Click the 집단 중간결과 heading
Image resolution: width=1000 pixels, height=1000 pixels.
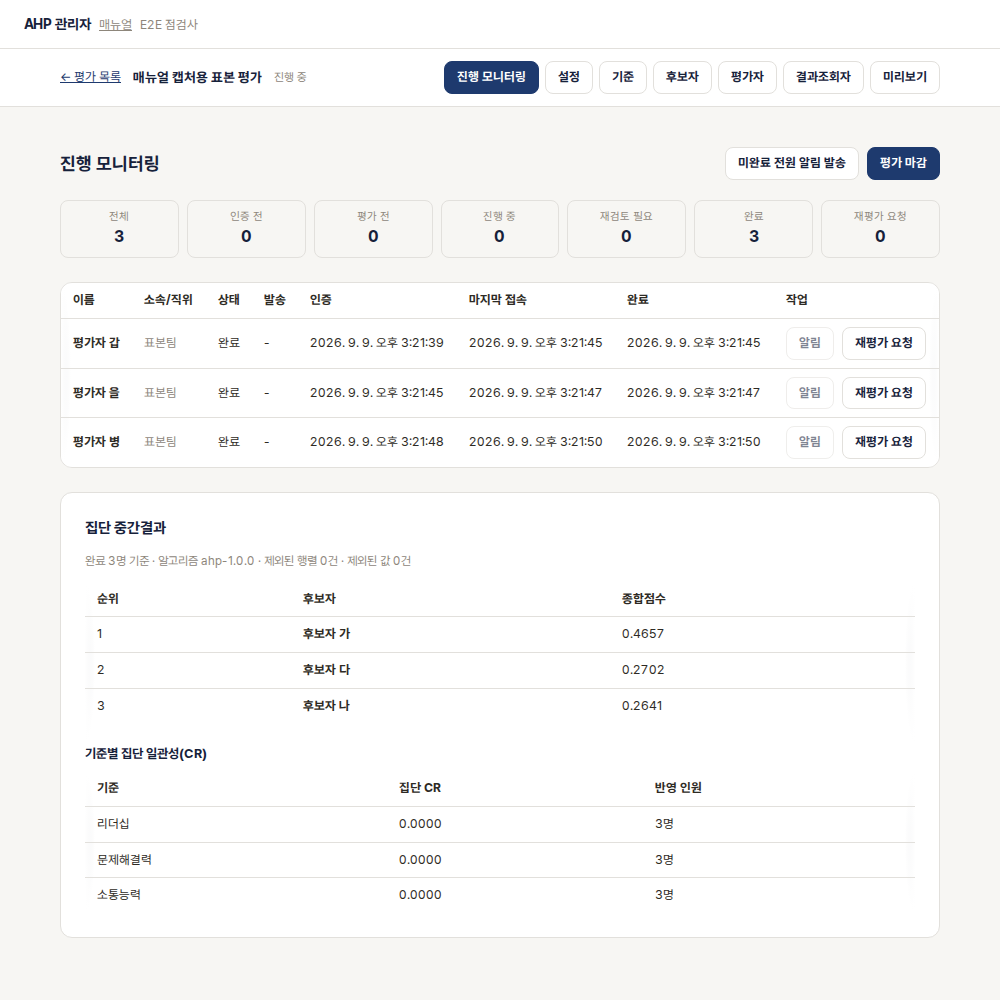click(126, 527)
